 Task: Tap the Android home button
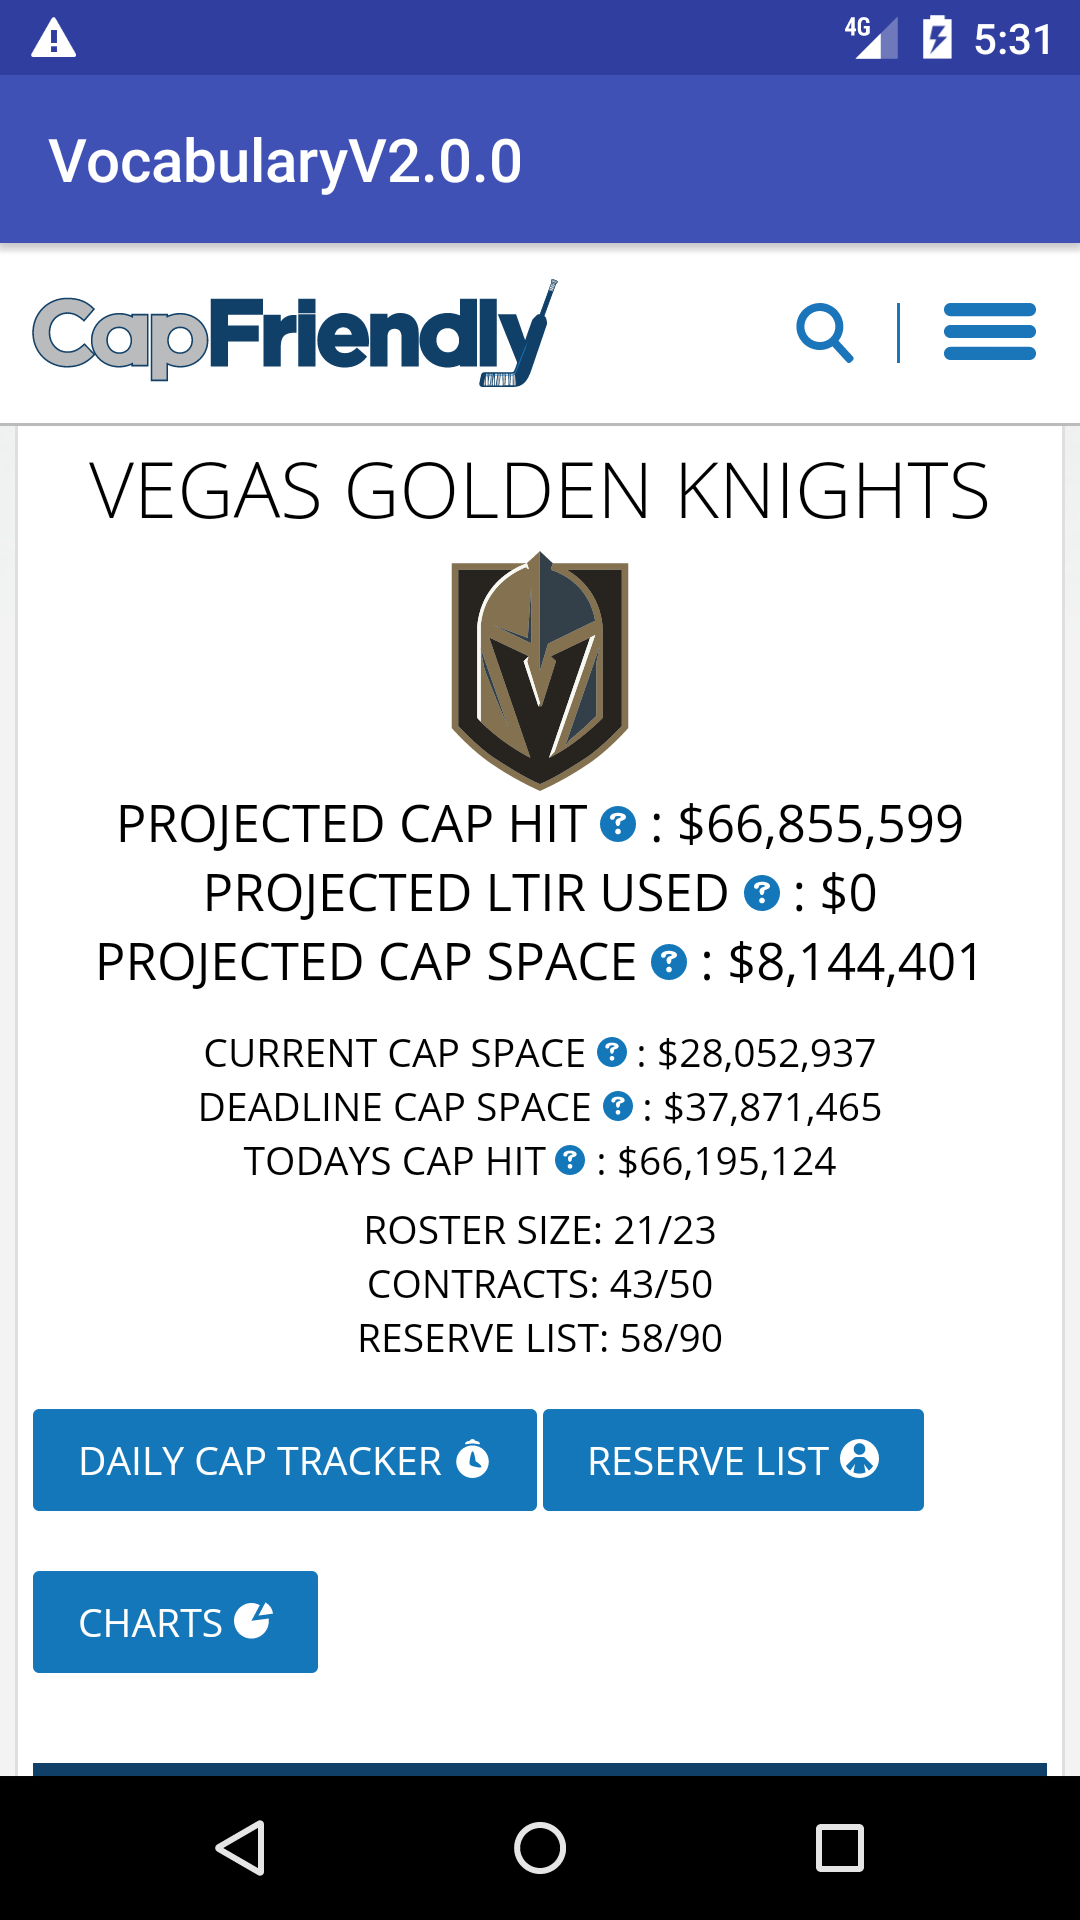pyautogui.click(x=540, y=1848)
